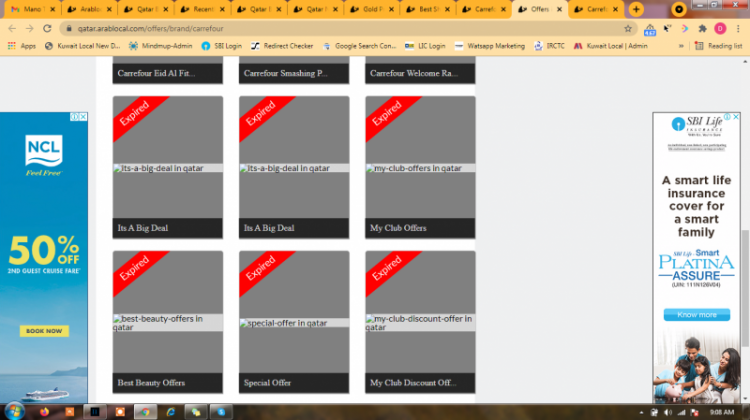Open the Reading list panel
This screenshot has height=420, width=750.
click(x=718, y=46)
